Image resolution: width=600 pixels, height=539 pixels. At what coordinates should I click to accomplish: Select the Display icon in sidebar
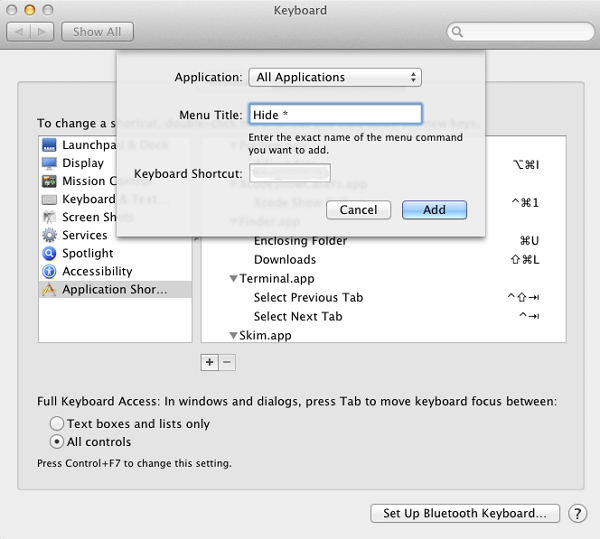[x=49, y=163]
